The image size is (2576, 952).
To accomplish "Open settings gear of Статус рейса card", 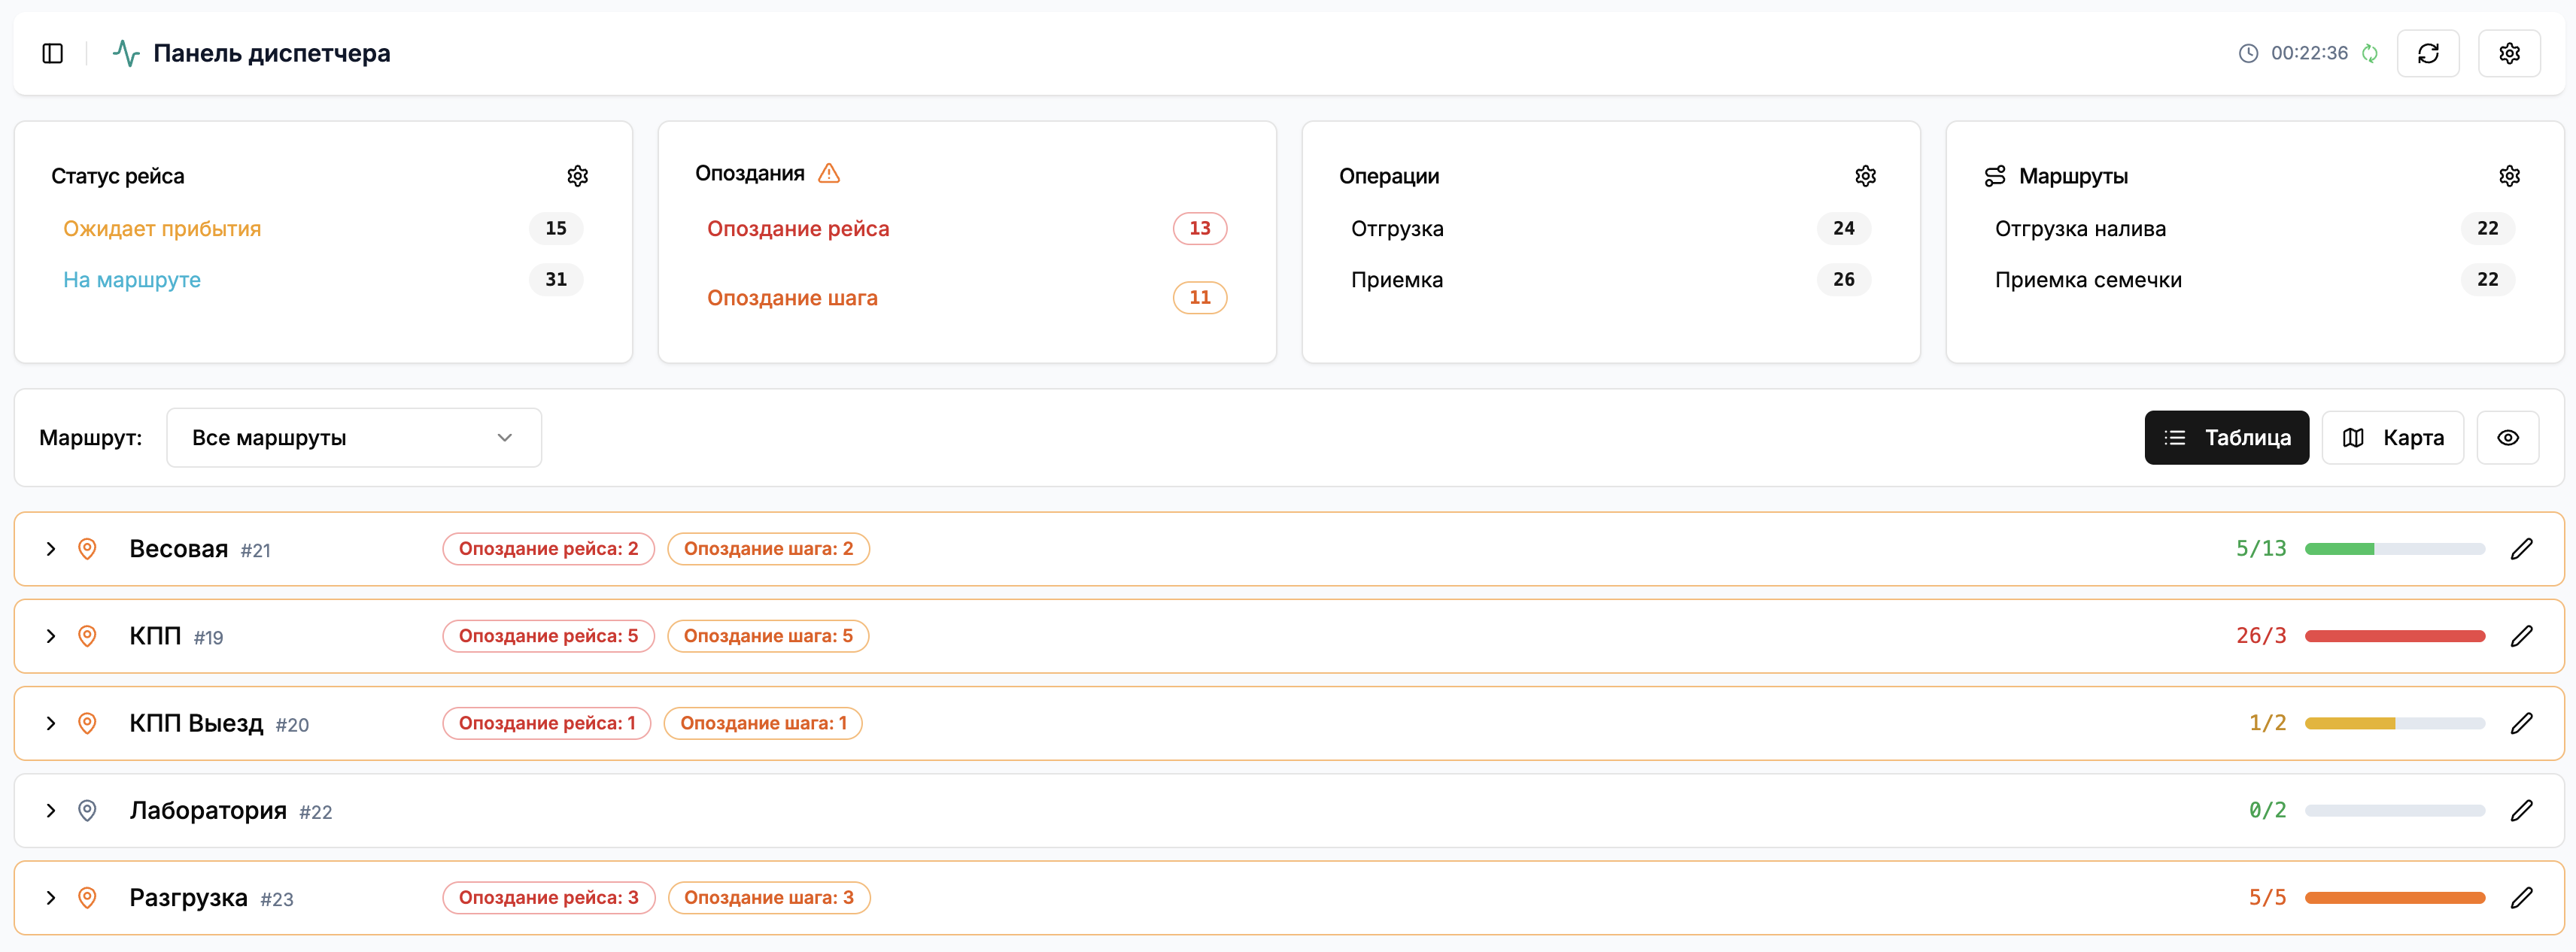I will [577, 176].
